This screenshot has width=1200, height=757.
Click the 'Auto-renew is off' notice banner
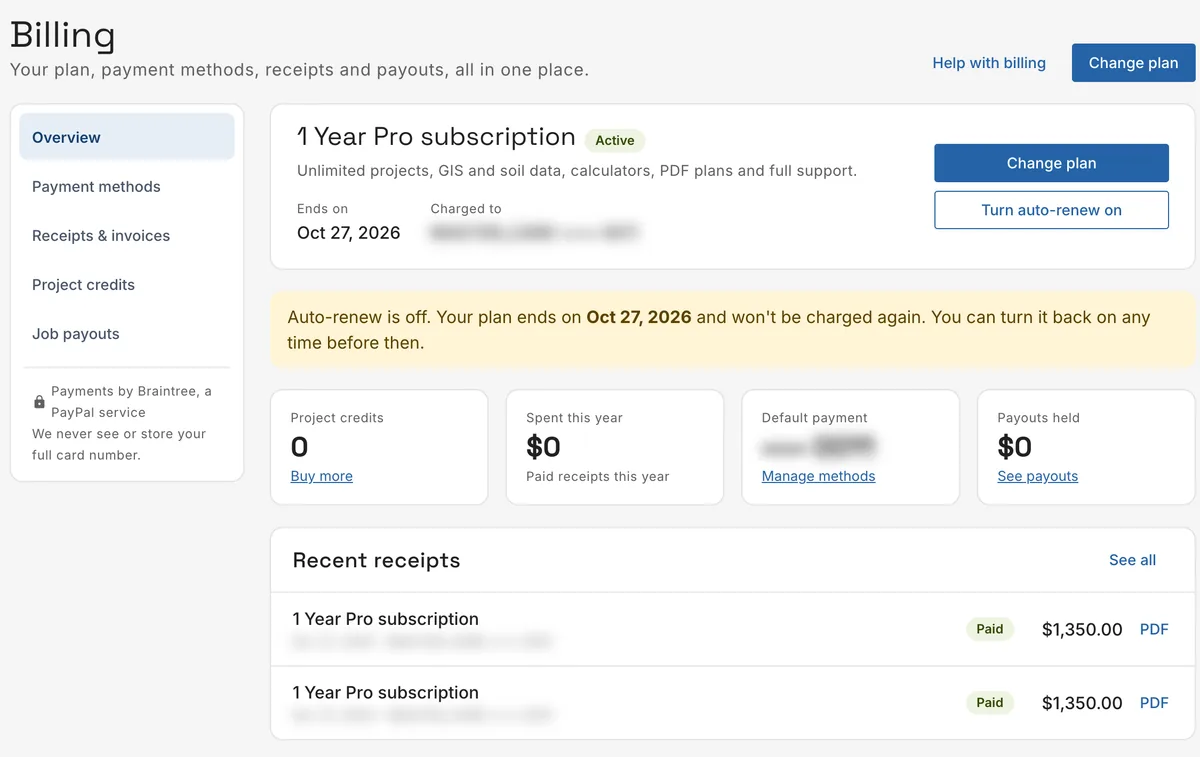[734, 330]
